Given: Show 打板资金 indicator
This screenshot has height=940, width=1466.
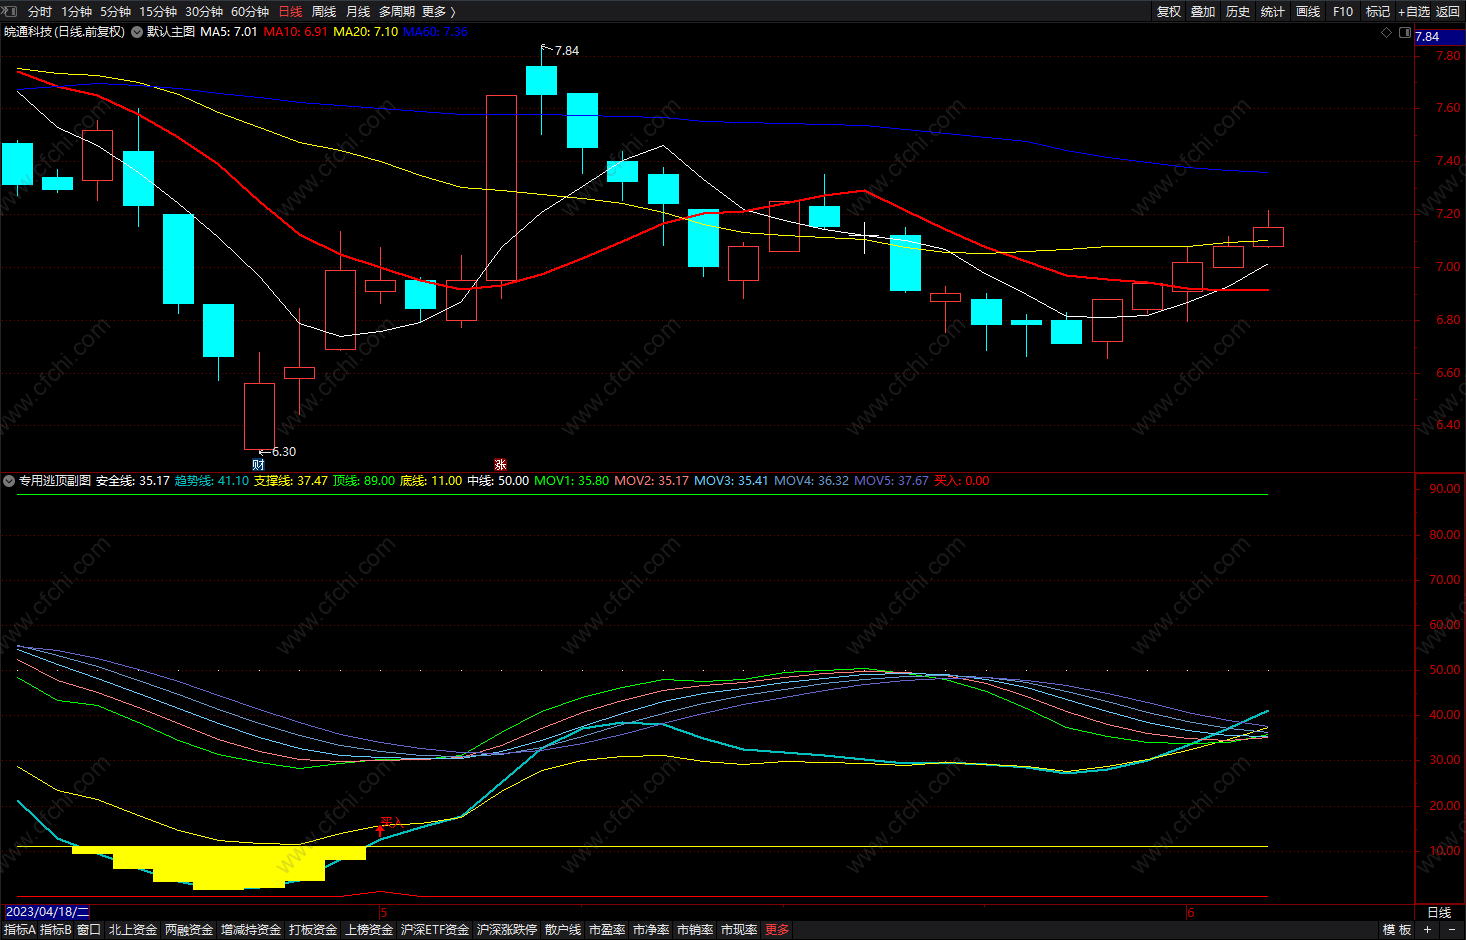Looking at the screenshot, I should 313,930.
